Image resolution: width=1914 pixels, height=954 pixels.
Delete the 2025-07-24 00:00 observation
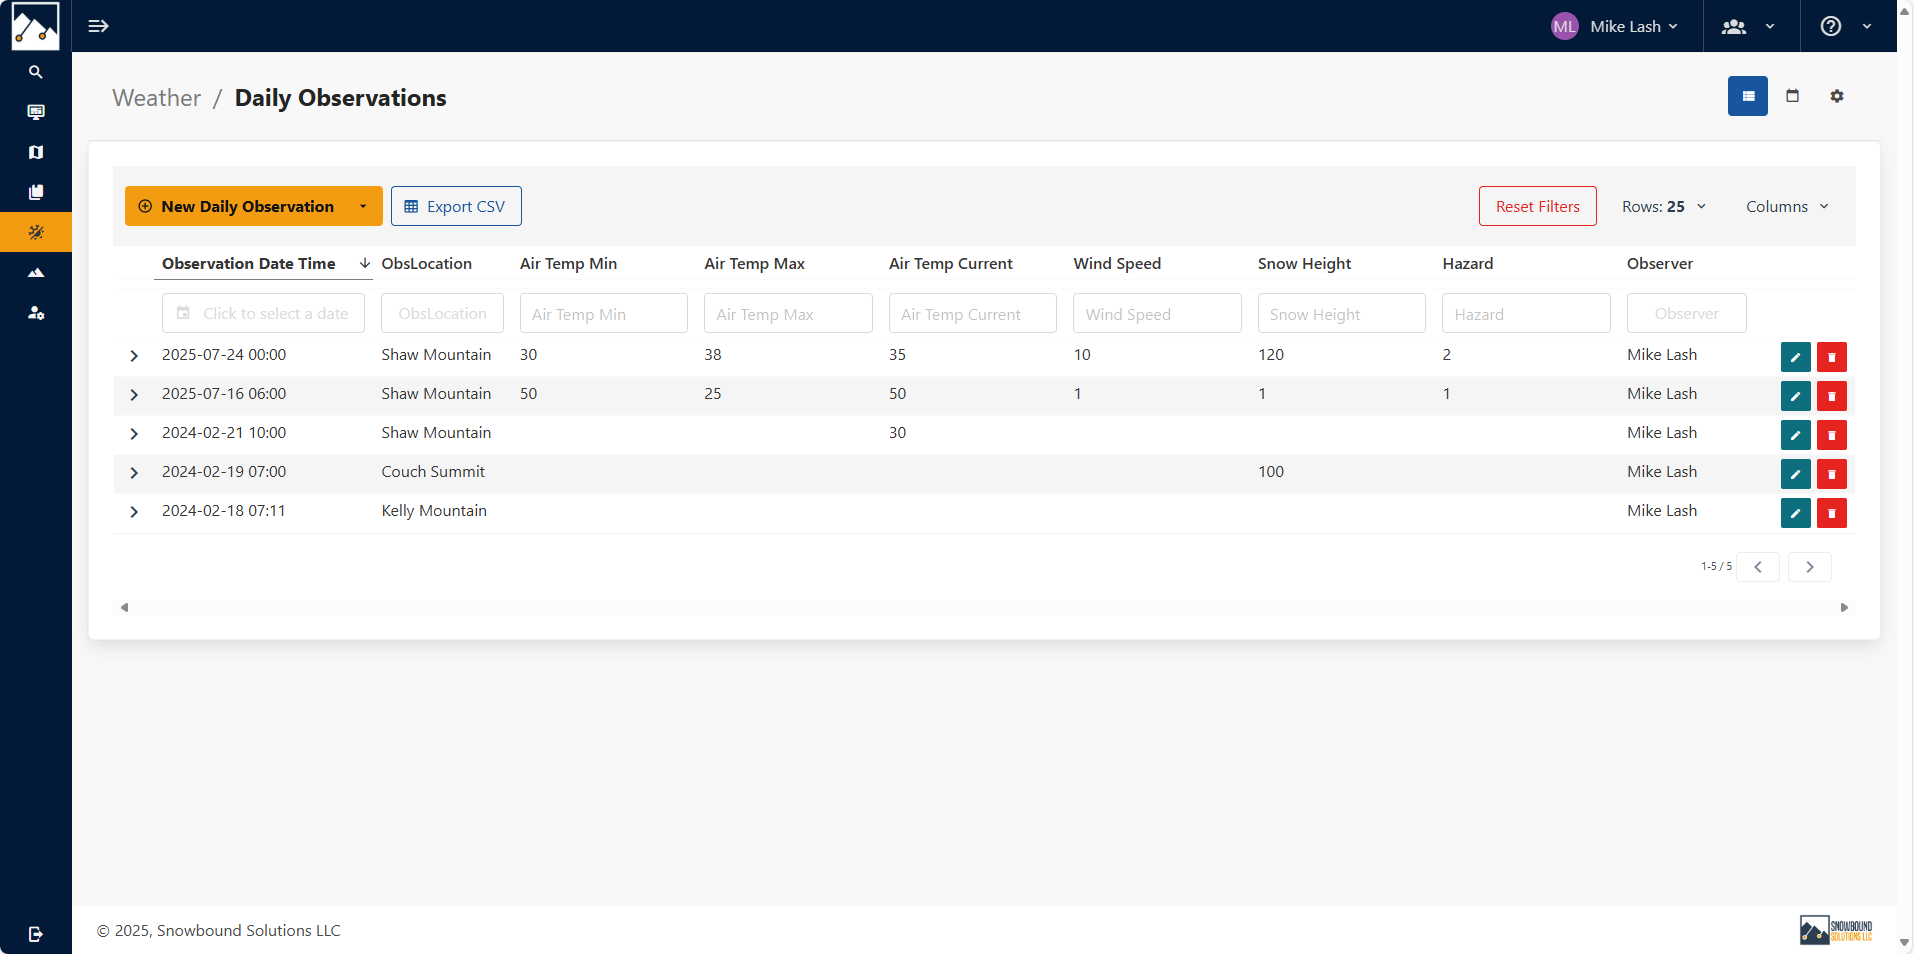pyautogui.click(x=1832, y=357)
